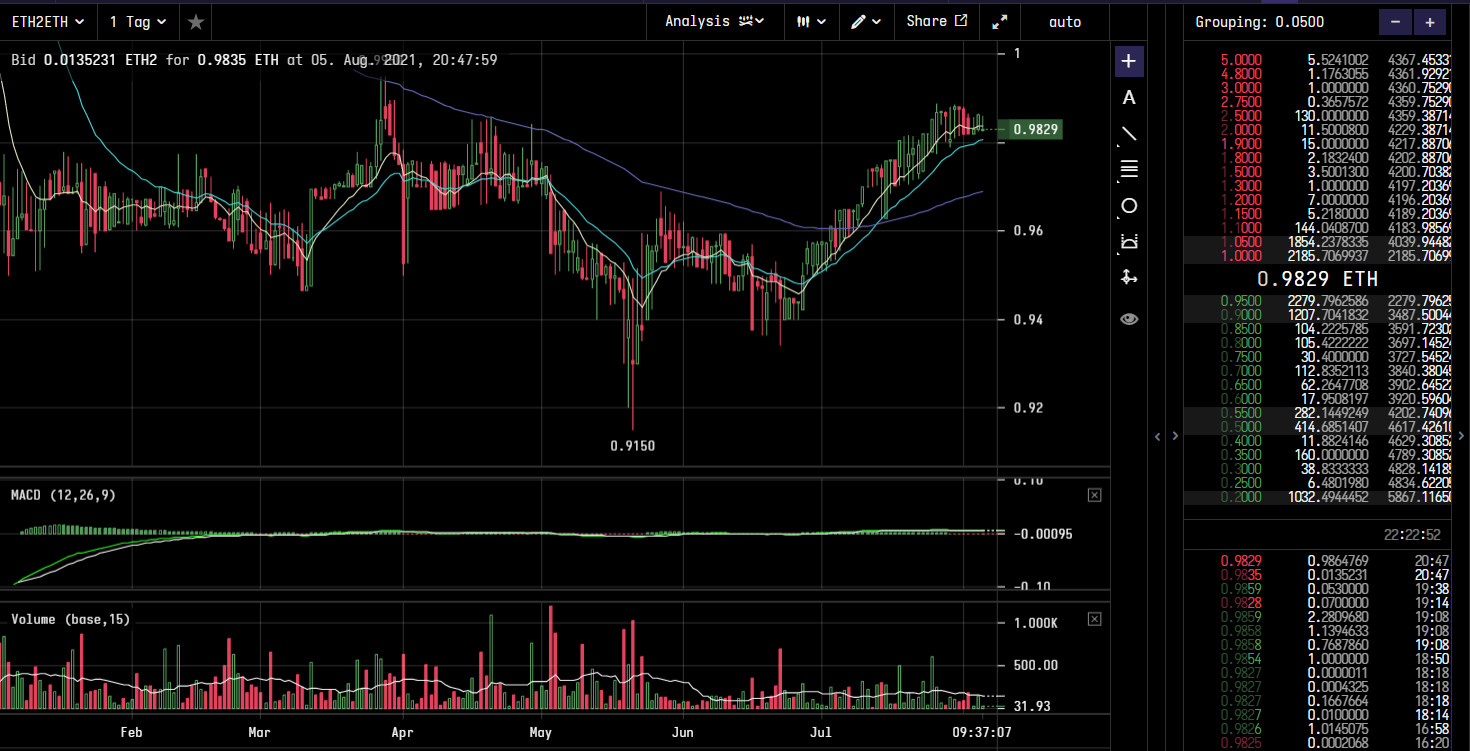Screen dimensions: 1470x751
Task: Close the Volume indicator panel
Action: point(1094,619)
